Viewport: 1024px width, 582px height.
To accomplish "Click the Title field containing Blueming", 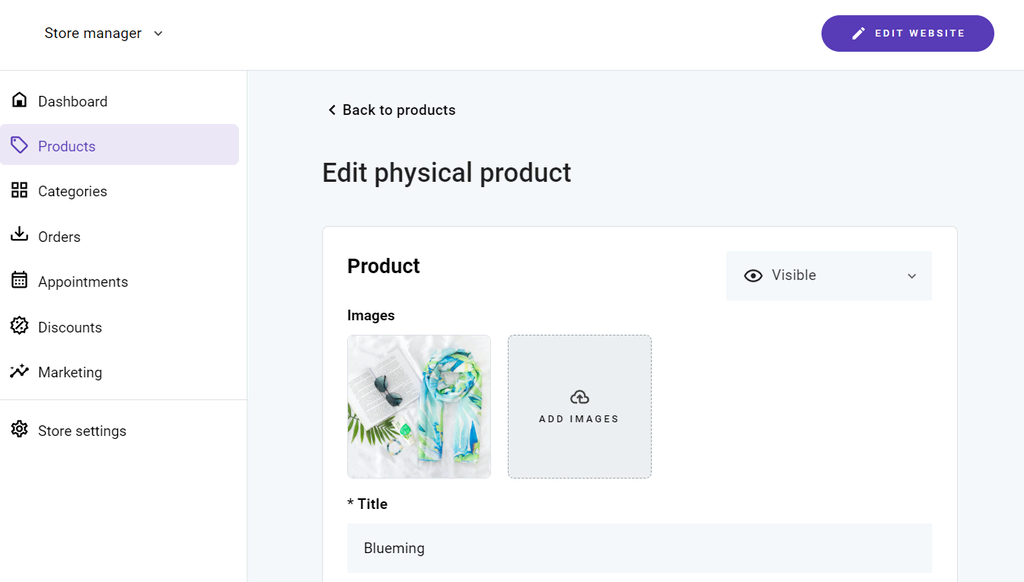I will [639, 548].
